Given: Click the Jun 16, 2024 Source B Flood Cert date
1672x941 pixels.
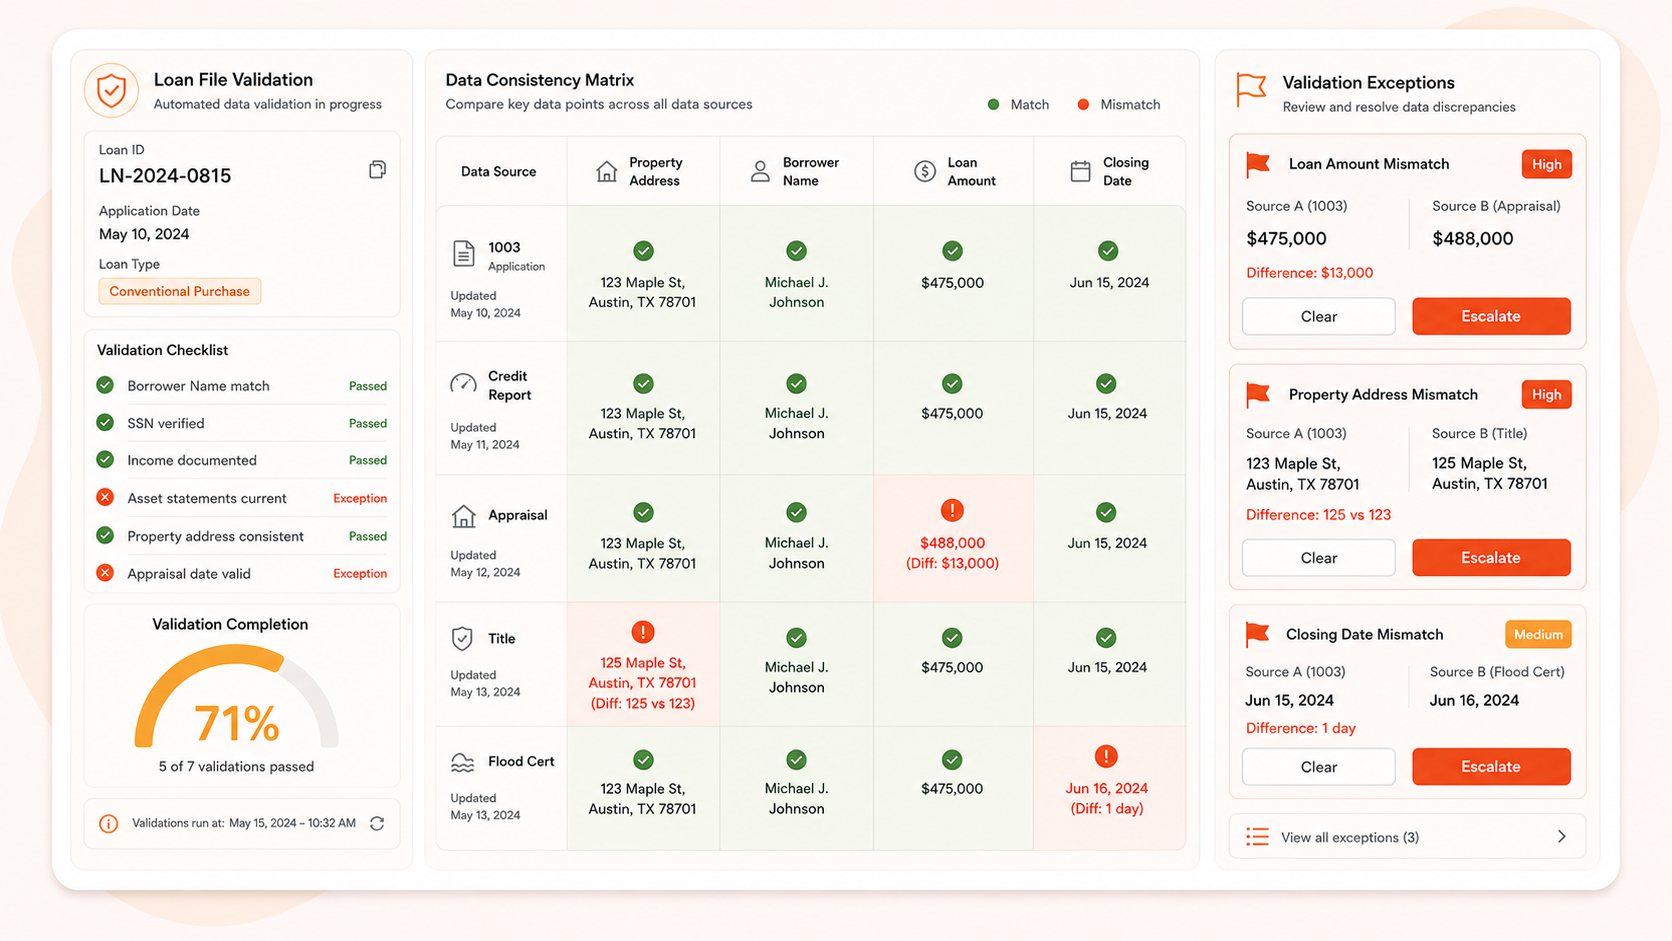Looking at the screenshot, I should (1474, 701).
